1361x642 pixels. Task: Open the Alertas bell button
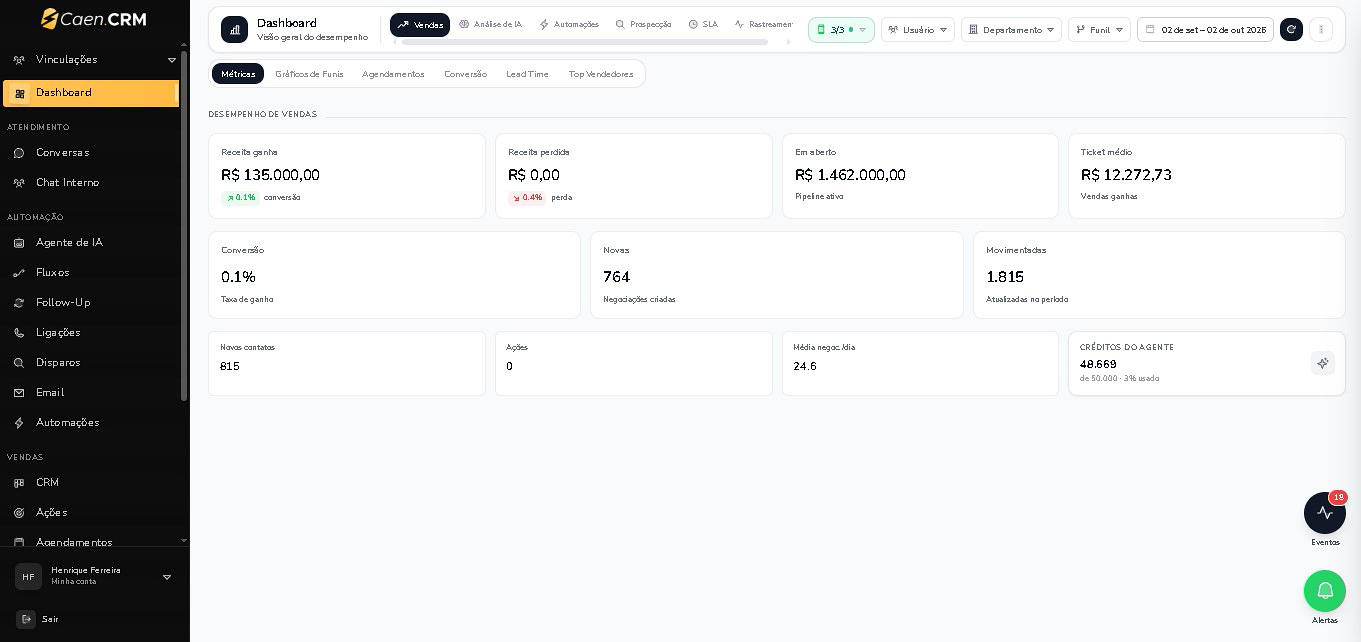point(1325,591)
